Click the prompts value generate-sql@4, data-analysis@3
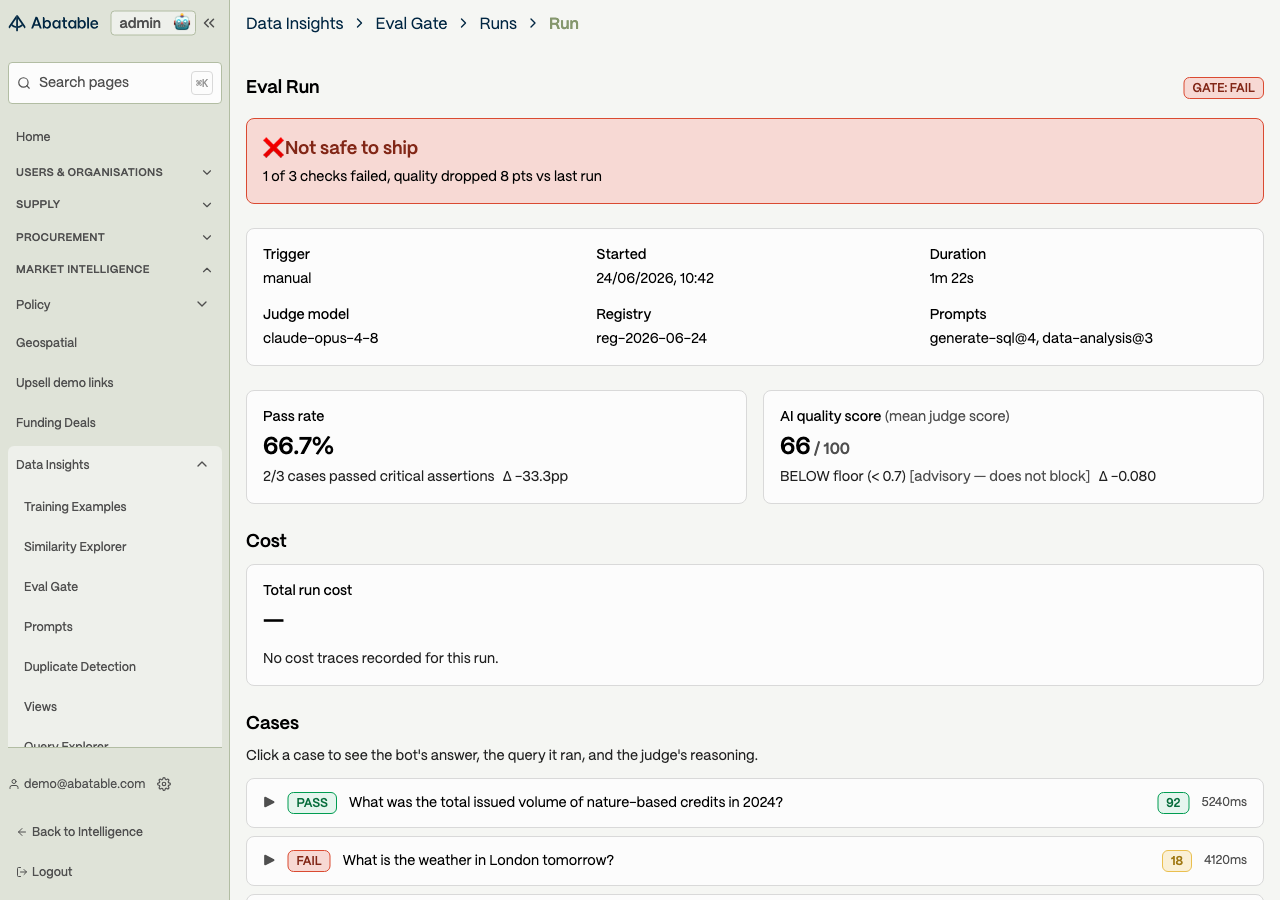The image size is (1280, 900). click(x=1041, y=338)
